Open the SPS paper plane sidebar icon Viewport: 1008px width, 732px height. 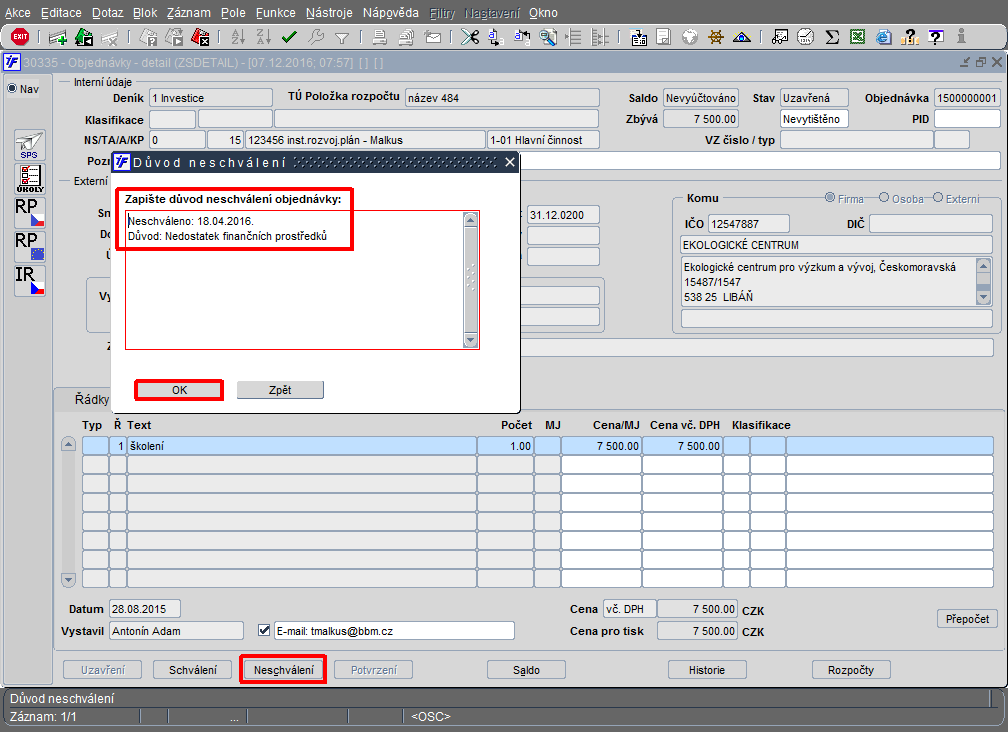(30, 145)
